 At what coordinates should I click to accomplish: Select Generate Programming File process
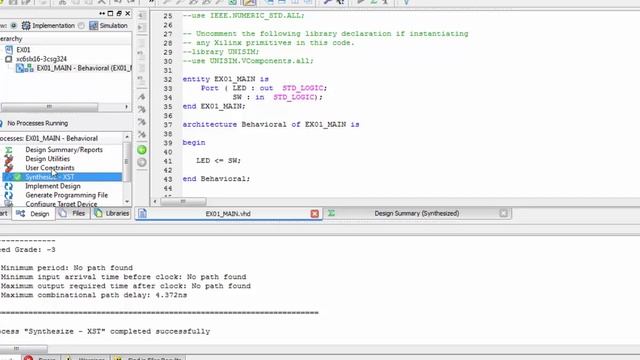pyautogui.click(x=67, y=195)
